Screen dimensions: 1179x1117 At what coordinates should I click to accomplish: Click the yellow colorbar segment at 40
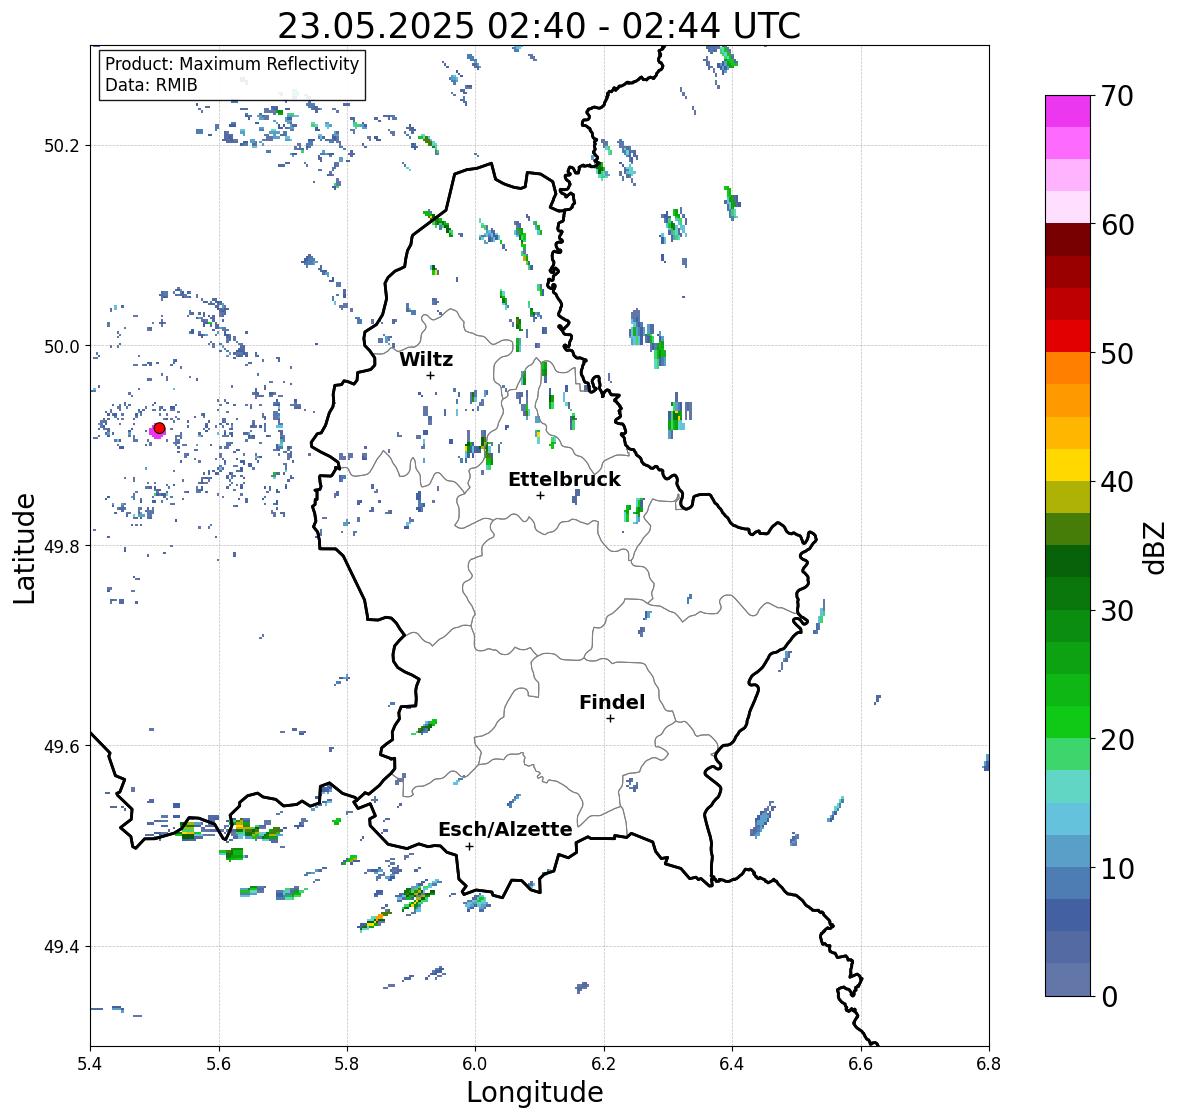[x=1068, y=465]
